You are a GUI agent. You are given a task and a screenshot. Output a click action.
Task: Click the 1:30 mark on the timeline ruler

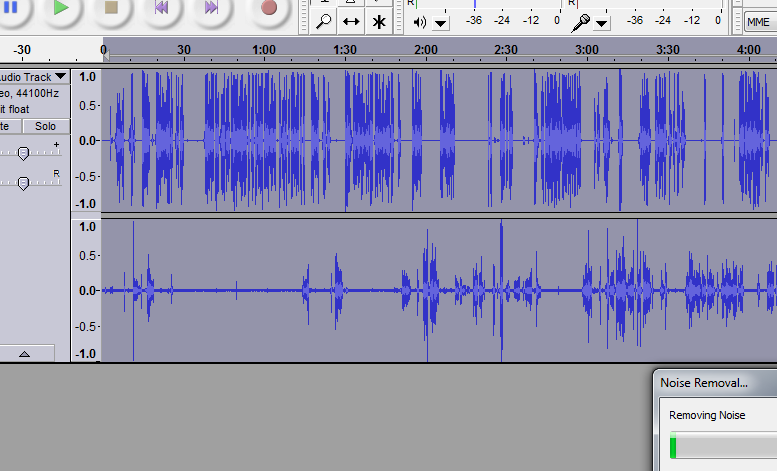tap(345, 50)
